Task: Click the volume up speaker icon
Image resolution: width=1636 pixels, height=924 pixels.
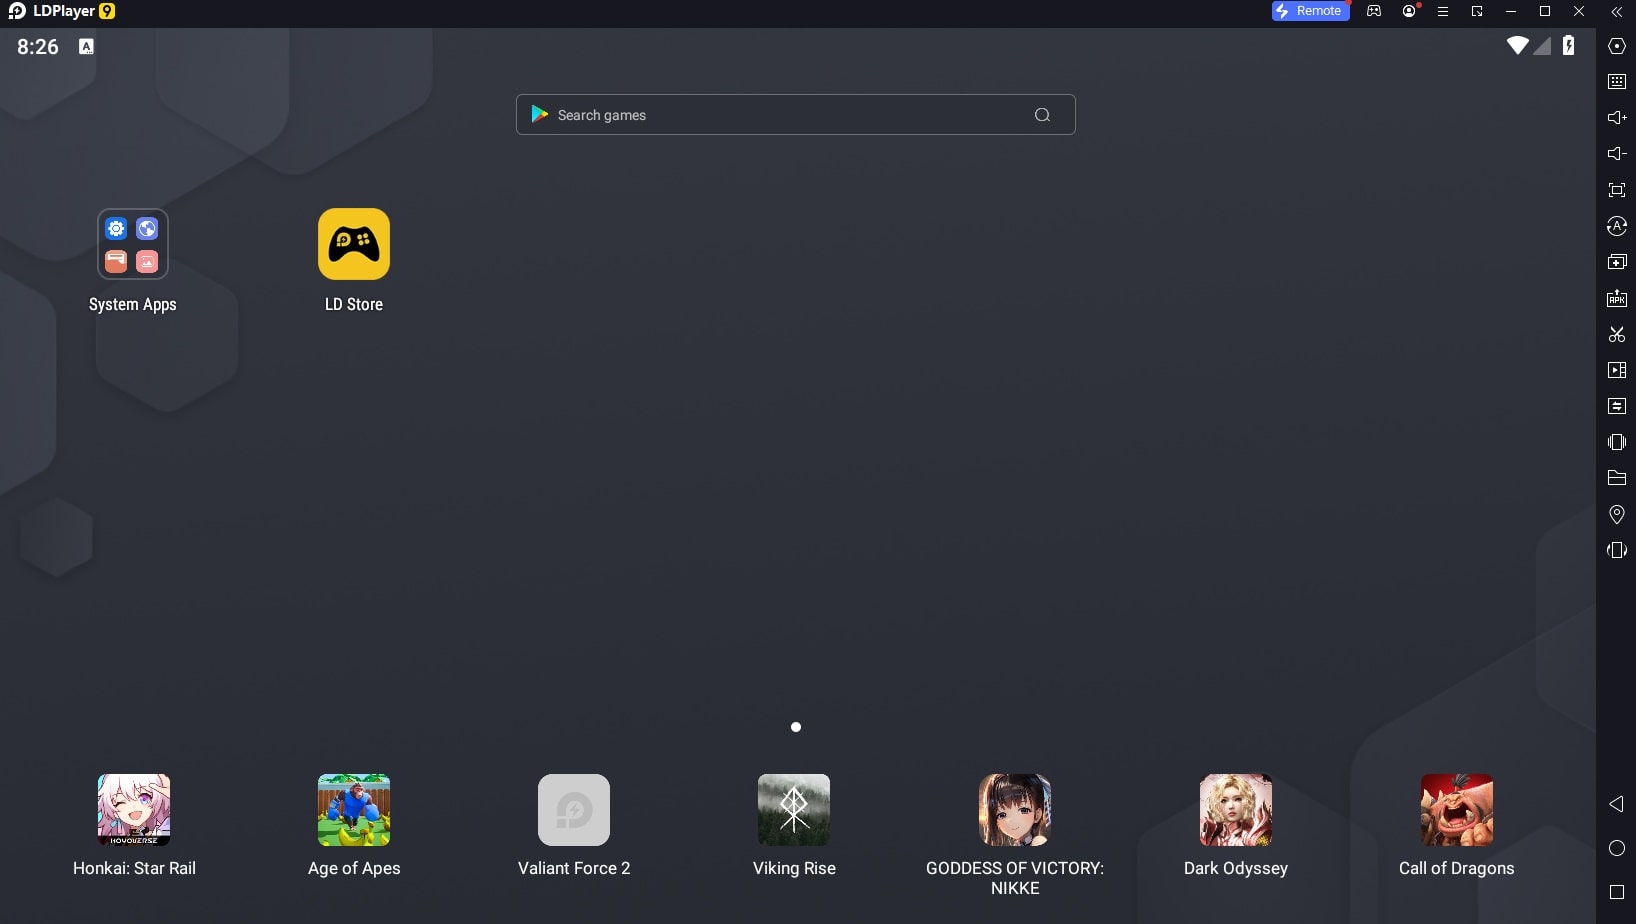Action: tap(1616, 118)
